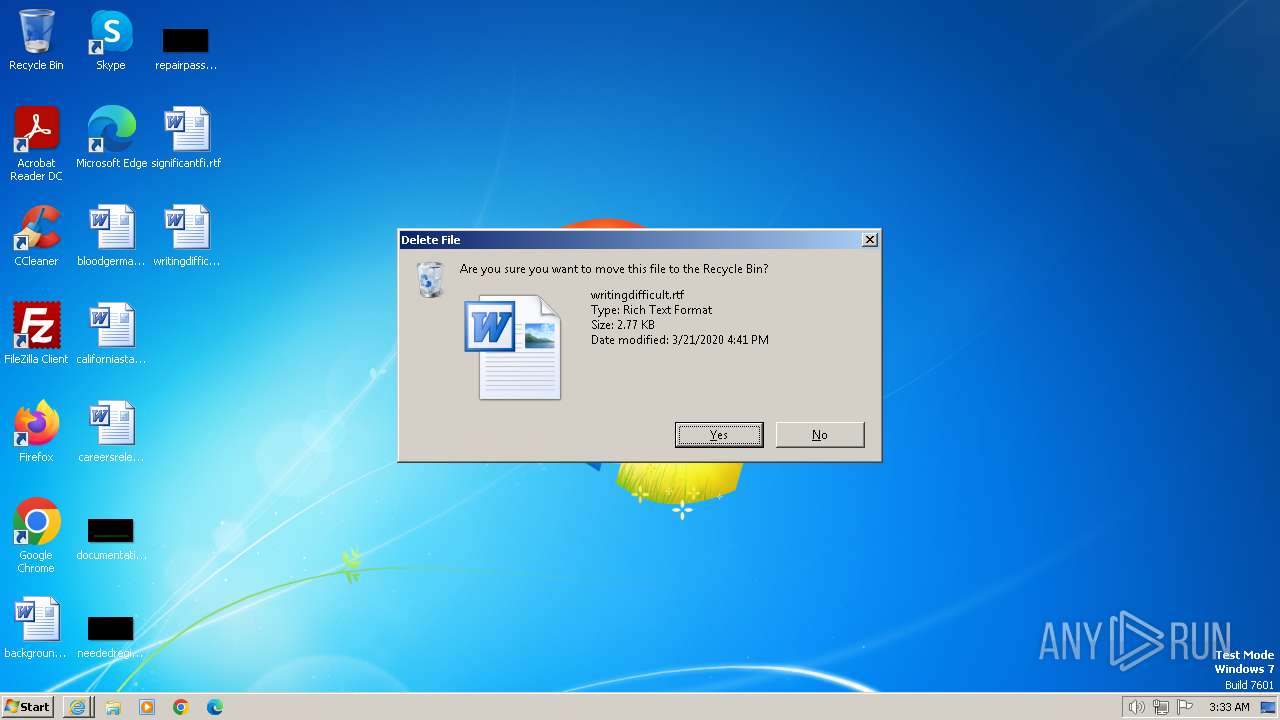
Task: Confirm deletion with the Yes button
Action: tap(719, 435)
